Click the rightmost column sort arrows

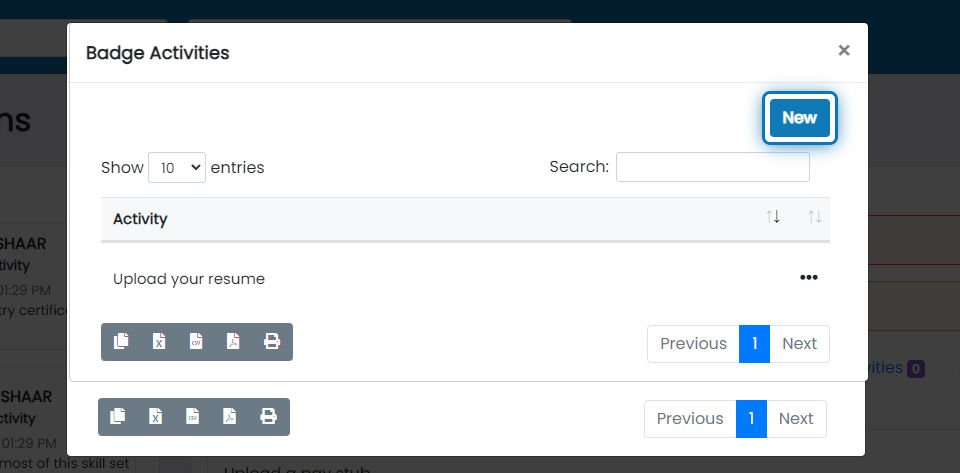coord(814,217)
